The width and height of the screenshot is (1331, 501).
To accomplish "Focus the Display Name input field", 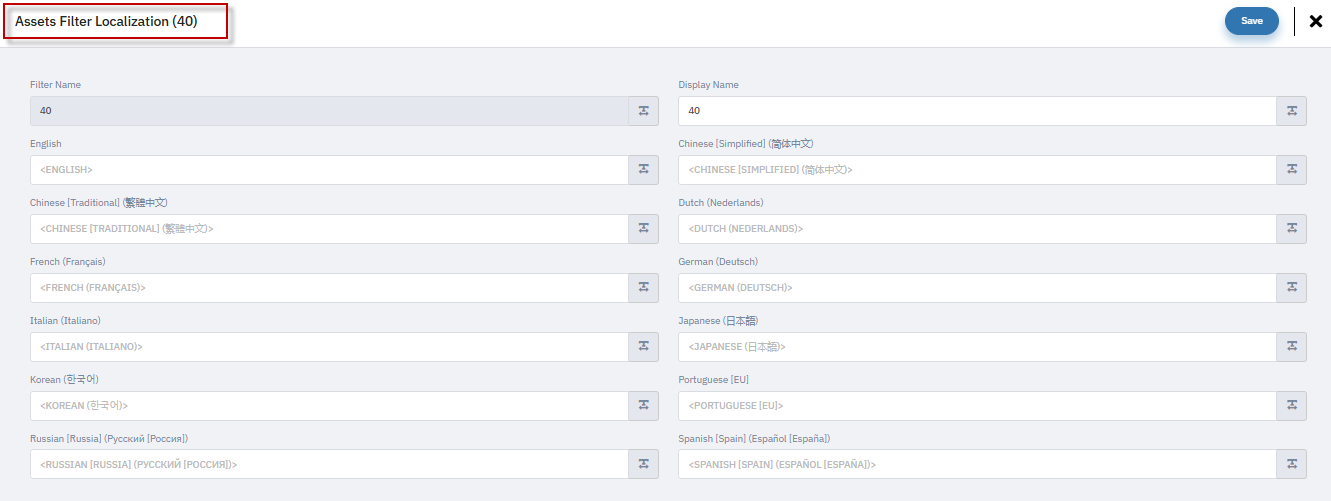I will pos(976,111).
